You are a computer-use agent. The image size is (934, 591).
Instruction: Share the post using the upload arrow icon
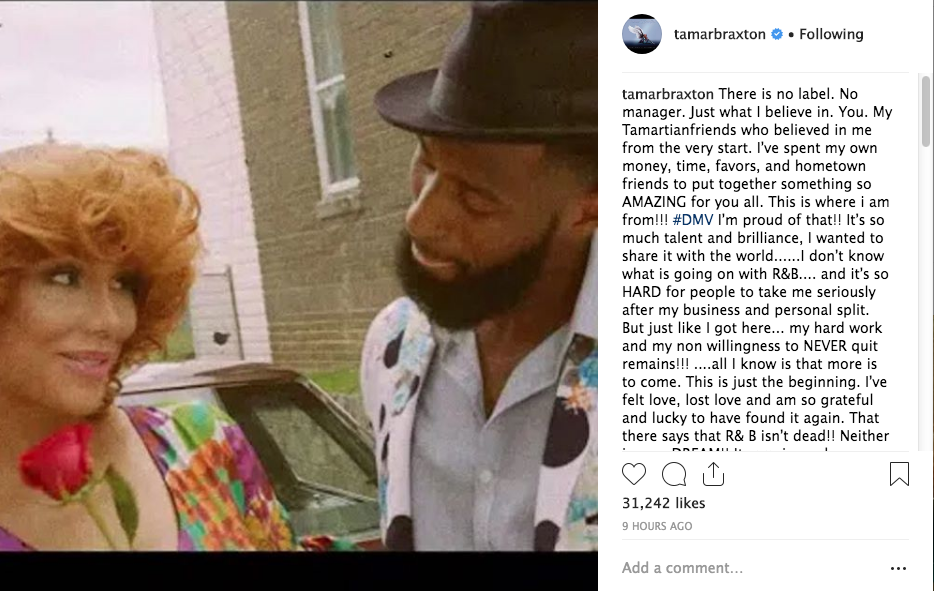coord(713,474)
